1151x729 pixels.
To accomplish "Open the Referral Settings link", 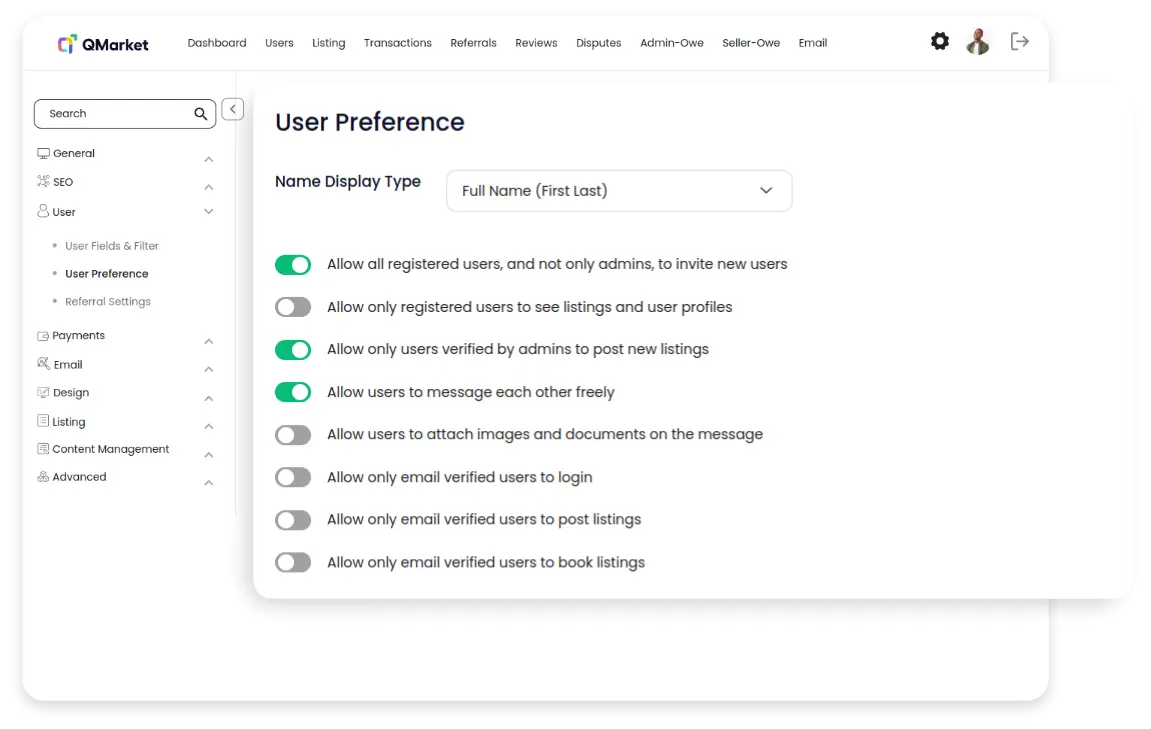I will point(108,302).
